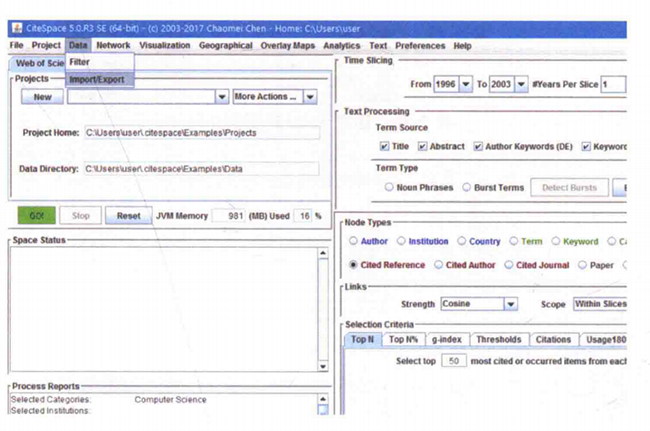Click the Reset button
The image size is (650, 431).
128,215
